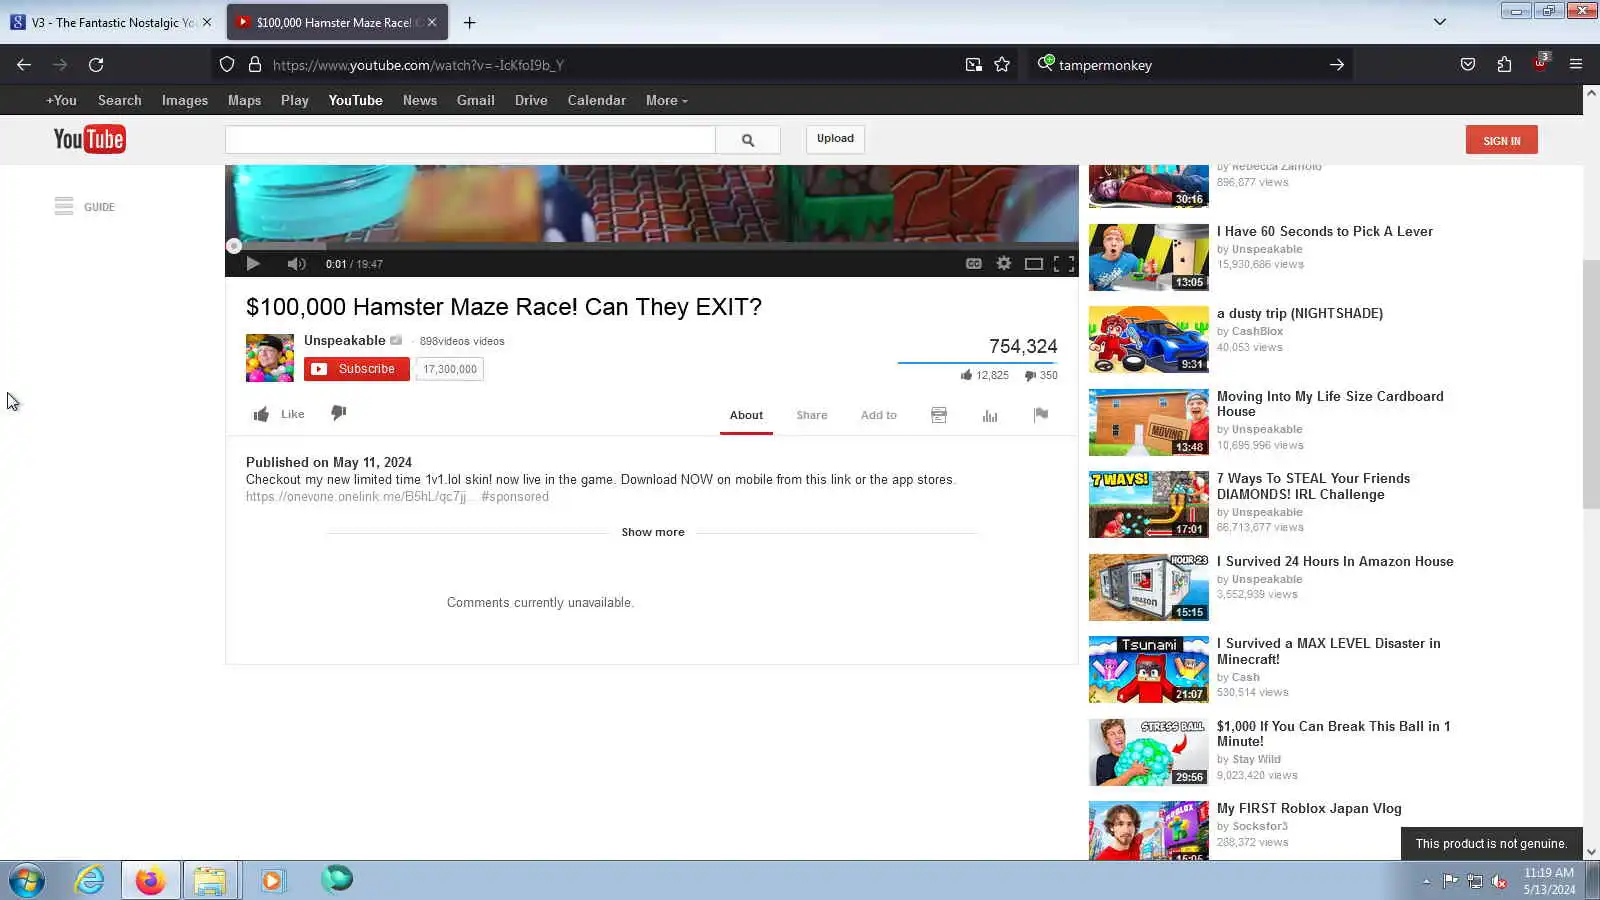The width and height of the screenshot is (1600, 900).
Task: Open the Unspeakable channel name link
Action: 345,340
